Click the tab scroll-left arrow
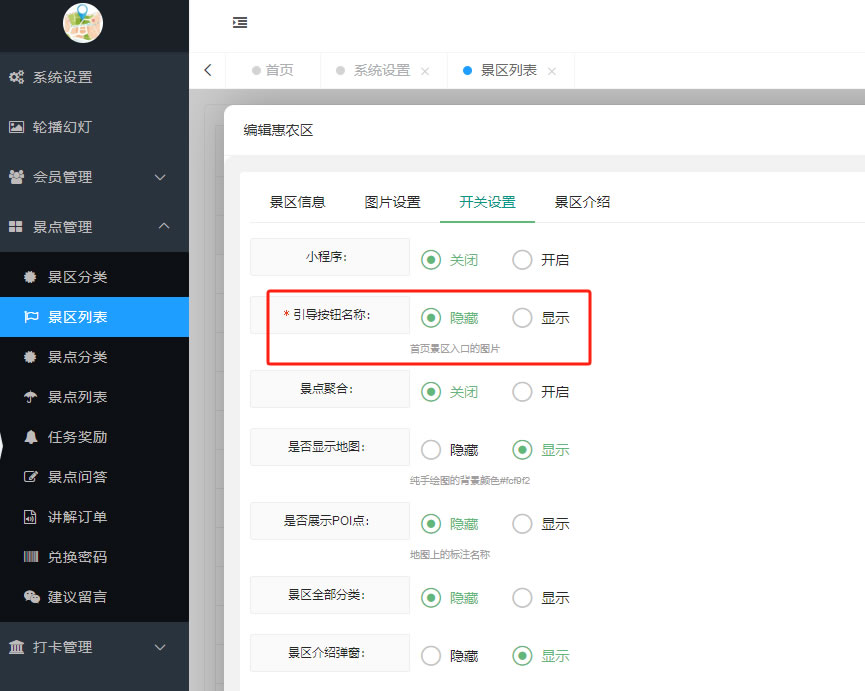 (208, 70)
